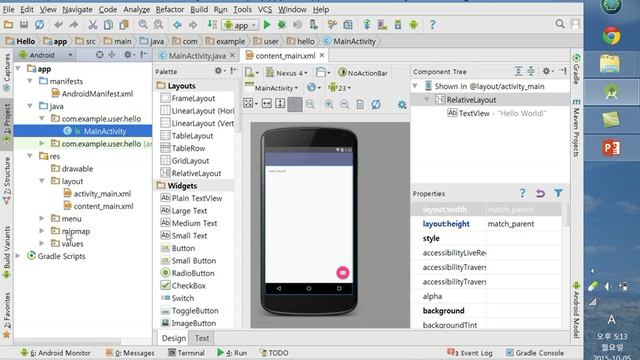Open the Refactor menu

[170, 9]
